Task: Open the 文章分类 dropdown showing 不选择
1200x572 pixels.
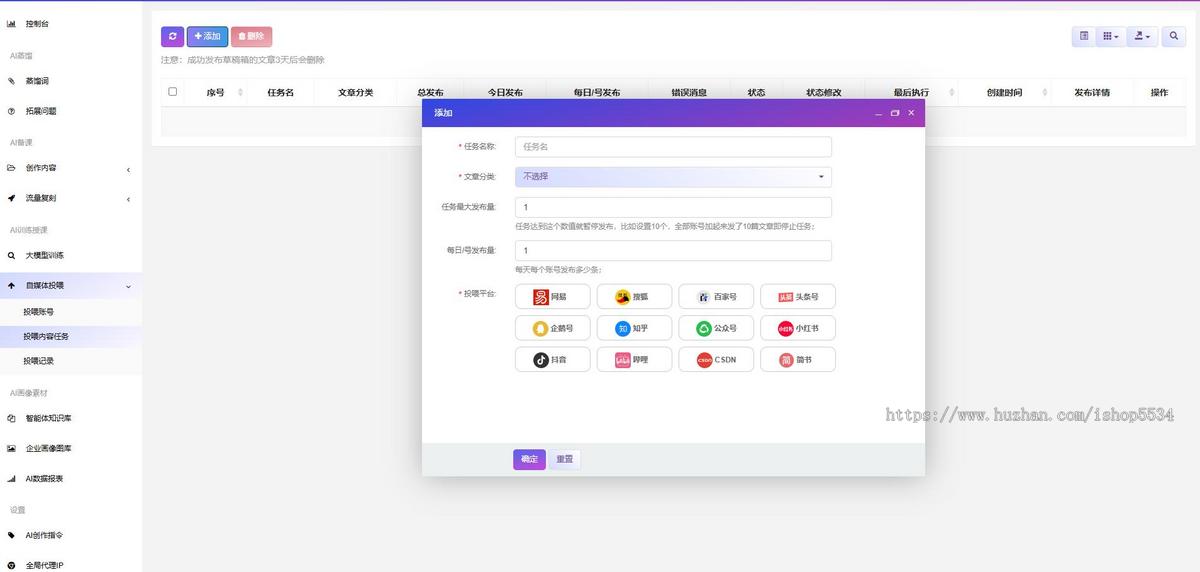Action: (x=673, y=176)
